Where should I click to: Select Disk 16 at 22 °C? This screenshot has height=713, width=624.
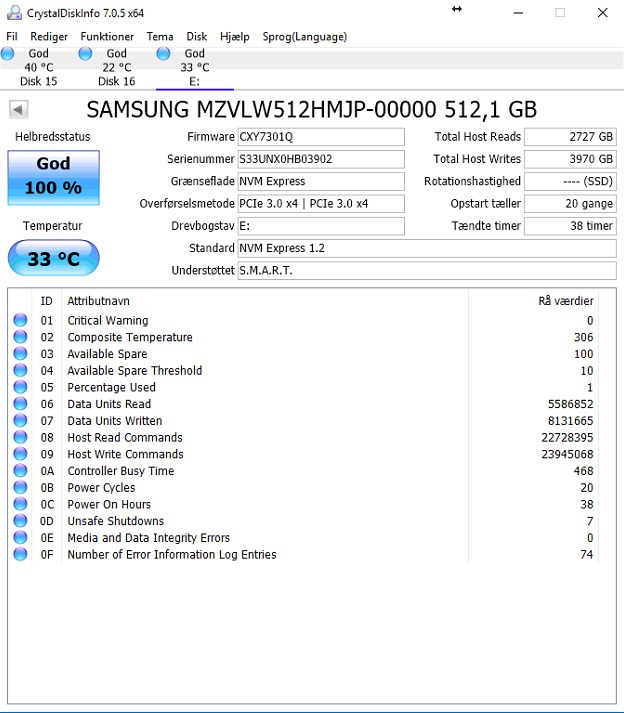coord(117,67)
